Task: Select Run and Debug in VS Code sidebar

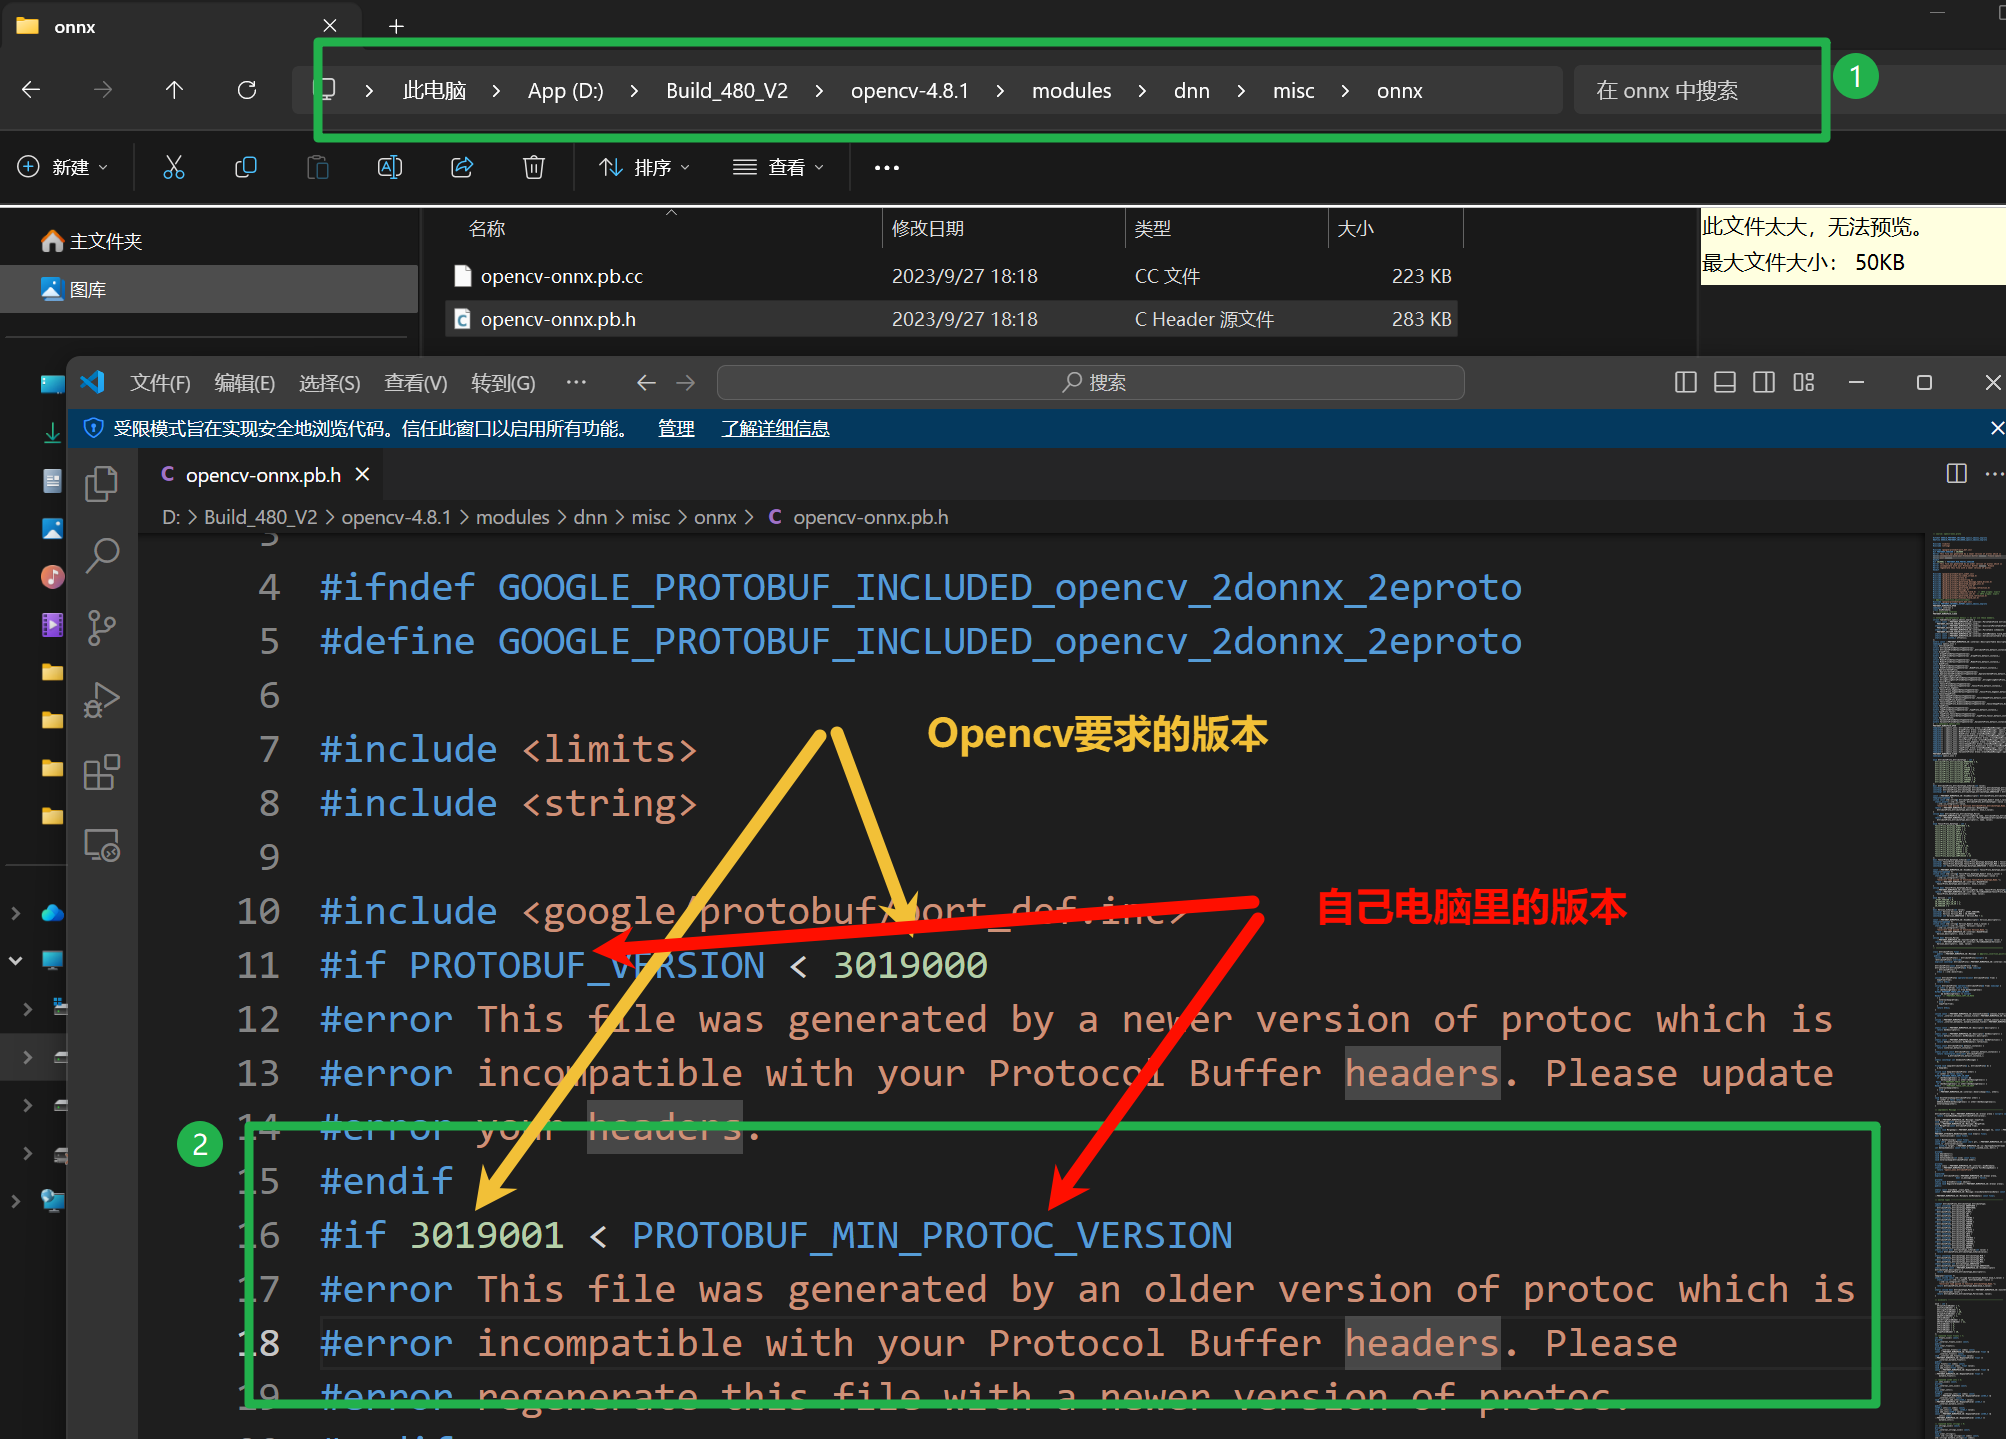Action: [x=103, y=699]
